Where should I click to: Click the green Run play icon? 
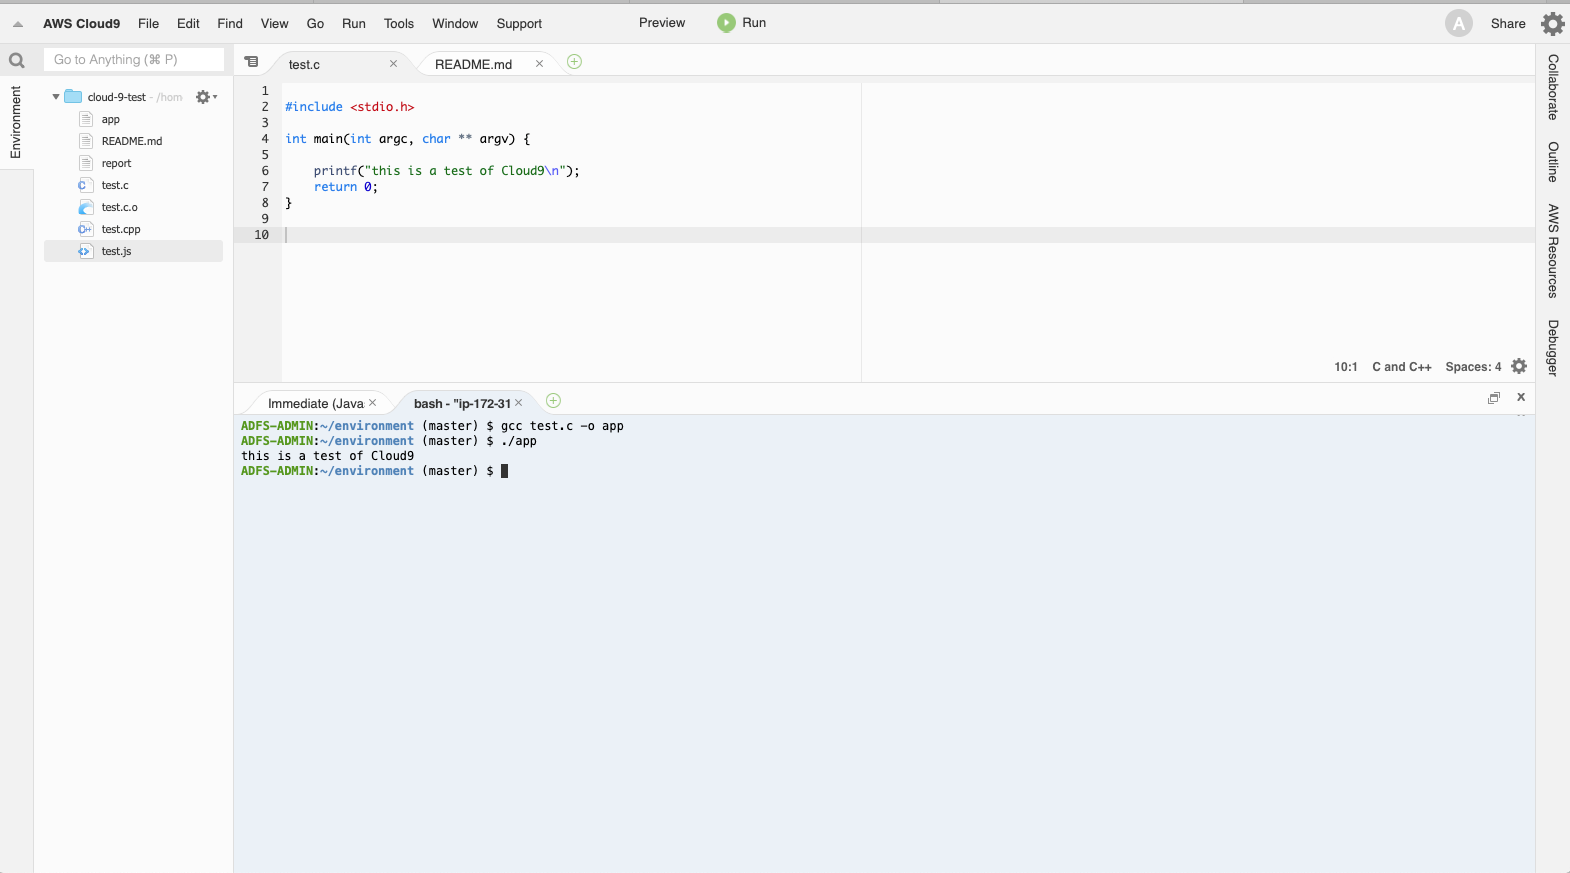click(726, 23)
